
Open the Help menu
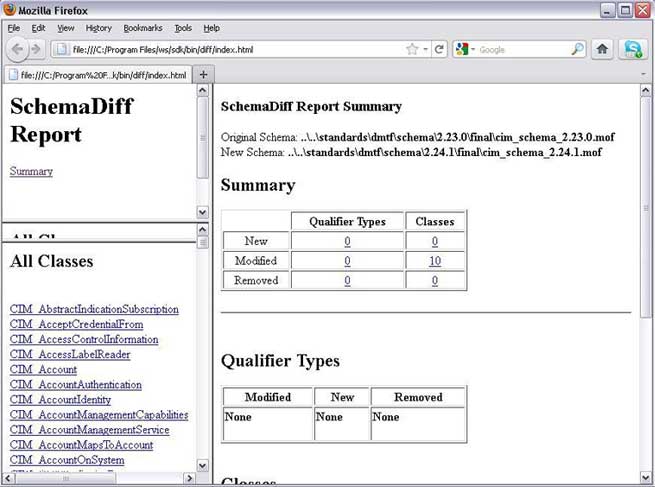(x=211, y=28)
